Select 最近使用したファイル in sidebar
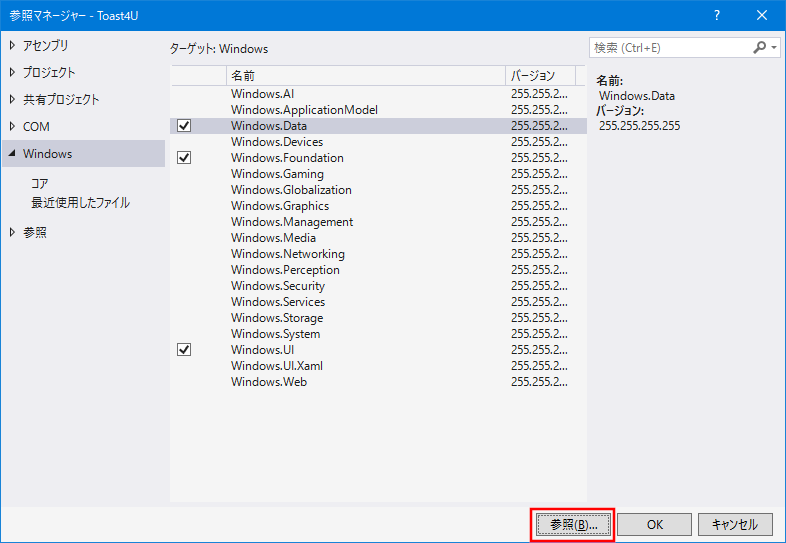Viewport: 786px width, 543px height. [x=80, y=203]
